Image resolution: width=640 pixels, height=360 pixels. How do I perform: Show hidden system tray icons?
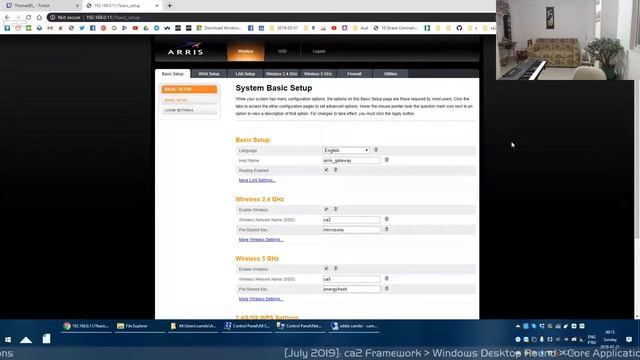click(x=518, y=326)
